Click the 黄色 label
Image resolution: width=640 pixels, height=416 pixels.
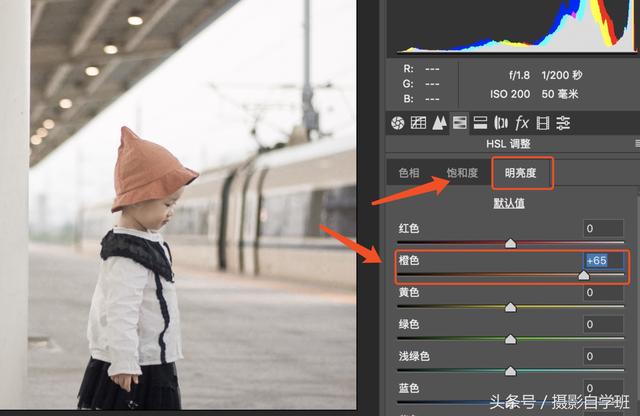(x=409, y=292)
